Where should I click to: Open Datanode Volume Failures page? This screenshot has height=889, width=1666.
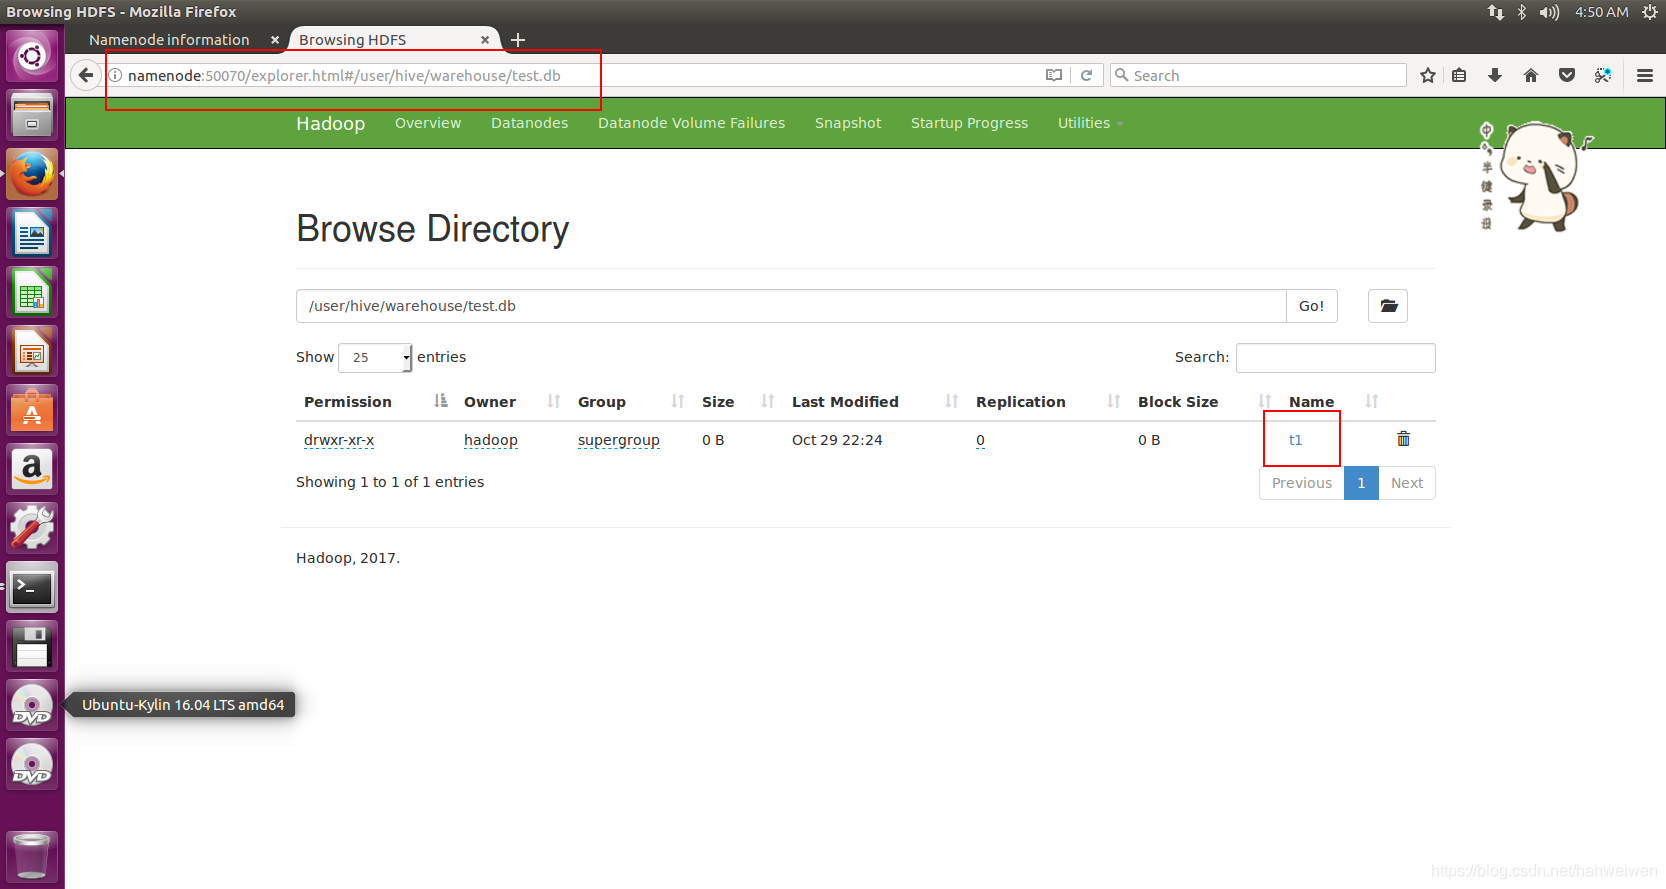(x=691, y=123)
